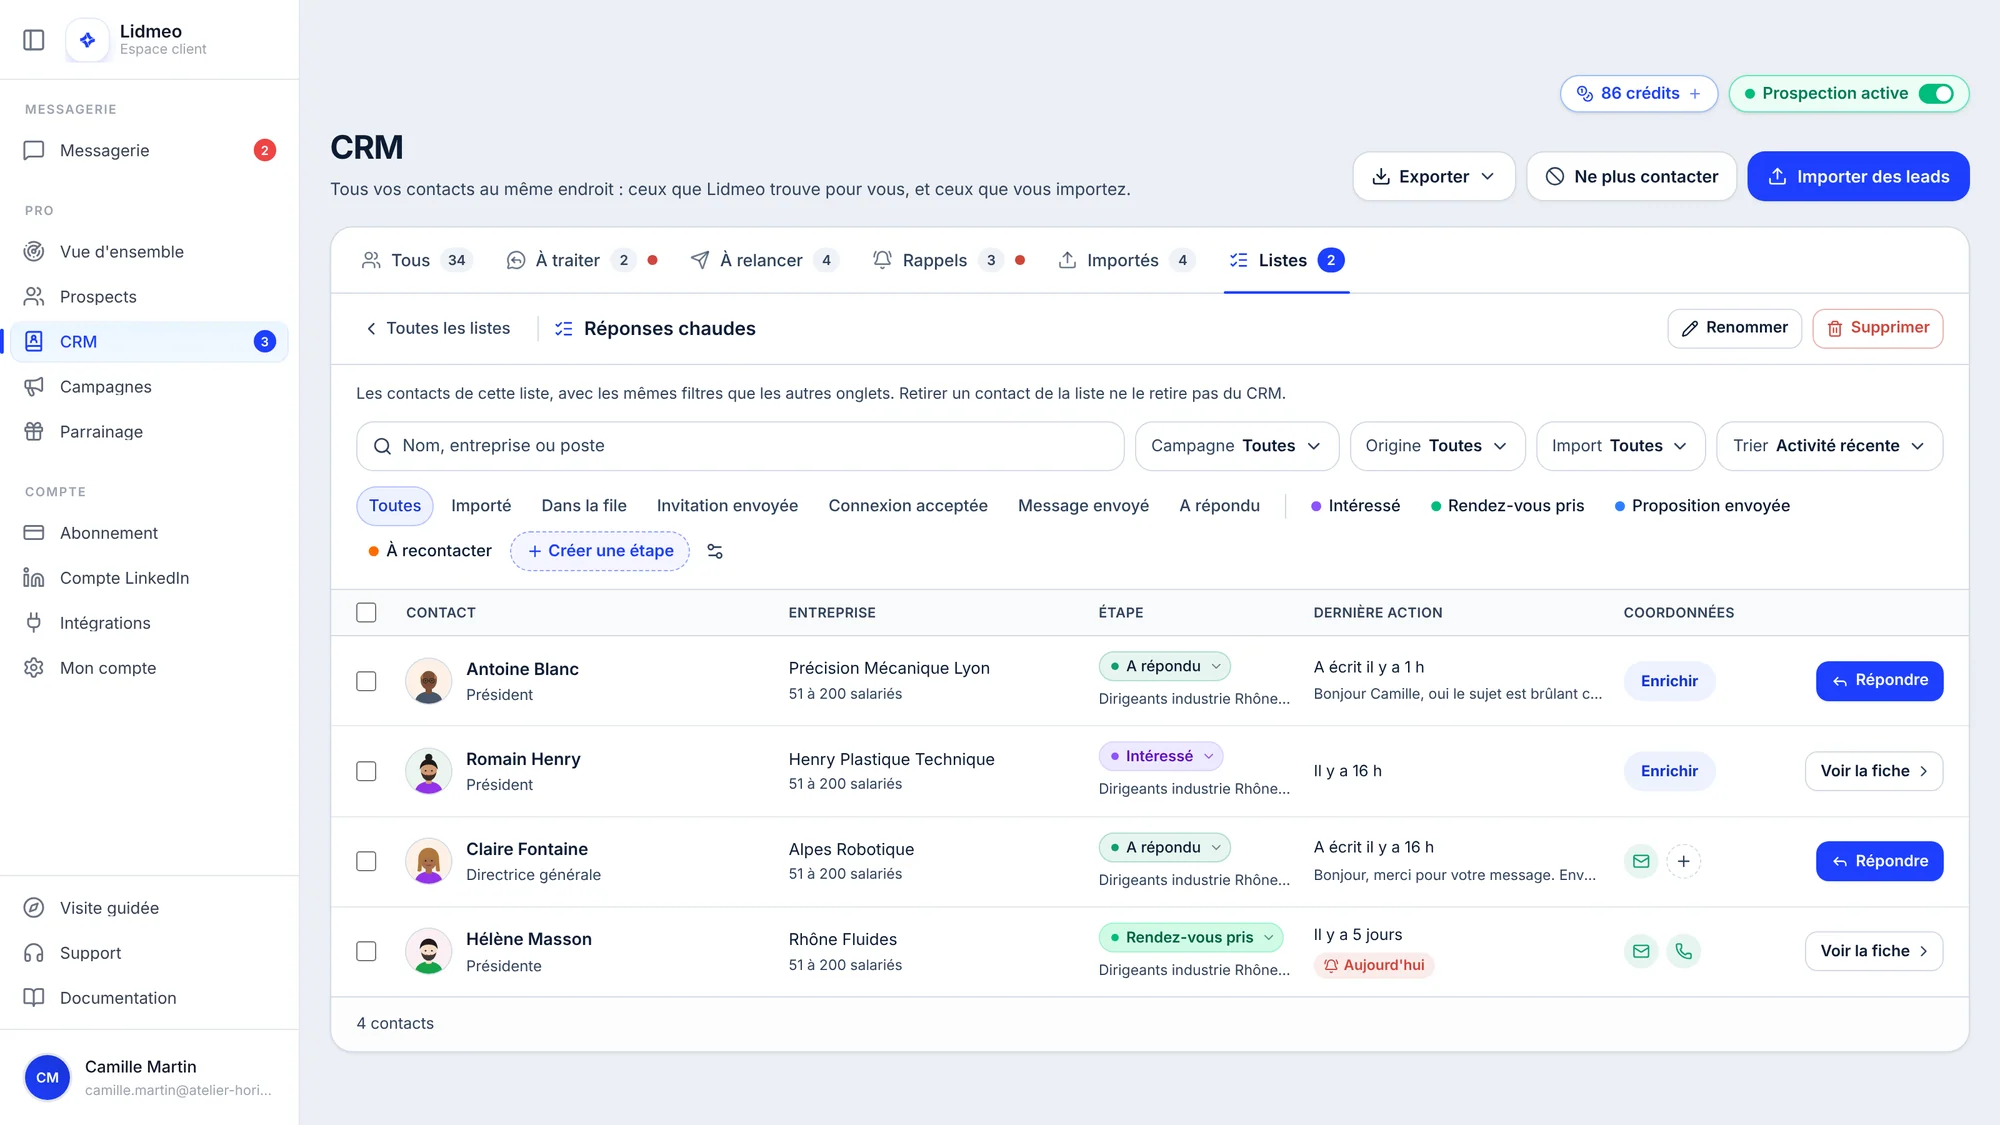Add coordinates with plus icon for Claire Fontaine
The width and height of the screenshot is (2000, 1125).
(1684, 861)
